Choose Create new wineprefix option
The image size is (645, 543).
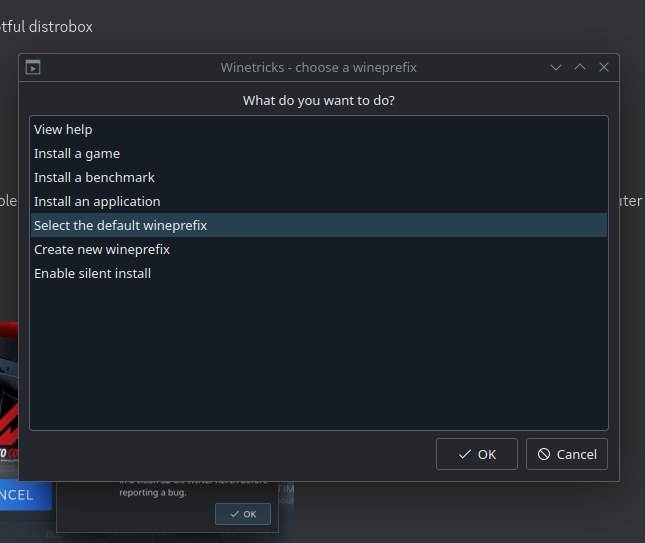click(102, 249)
